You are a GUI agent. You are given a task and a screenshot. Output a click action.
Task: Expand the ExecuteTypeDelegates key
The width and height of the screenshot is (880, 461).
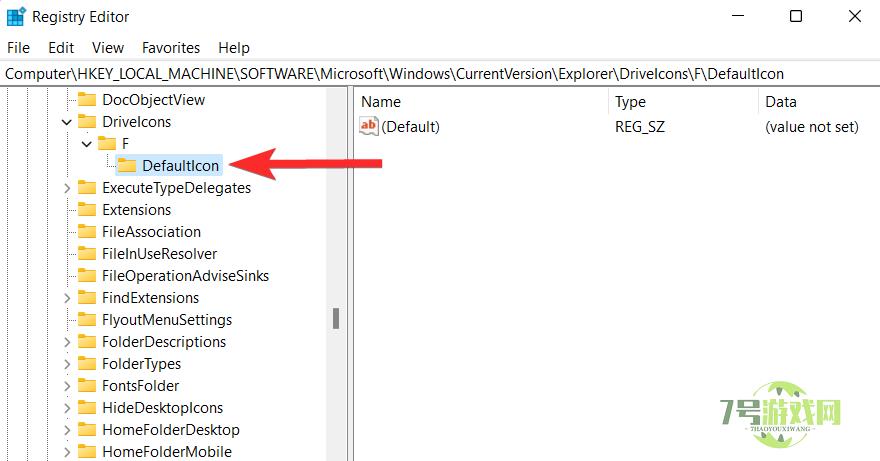[67, 188]
